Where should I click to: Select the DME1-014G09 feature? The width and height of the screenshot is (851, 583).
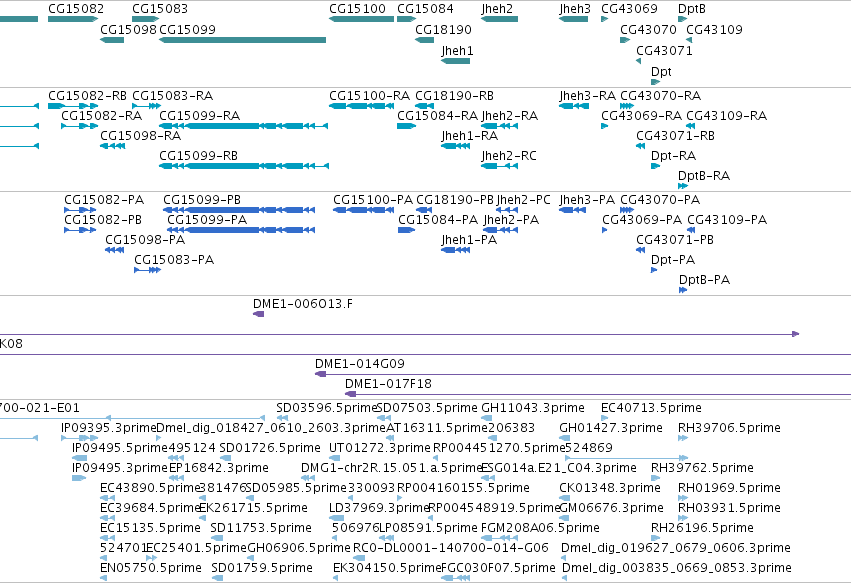point(583,374)
